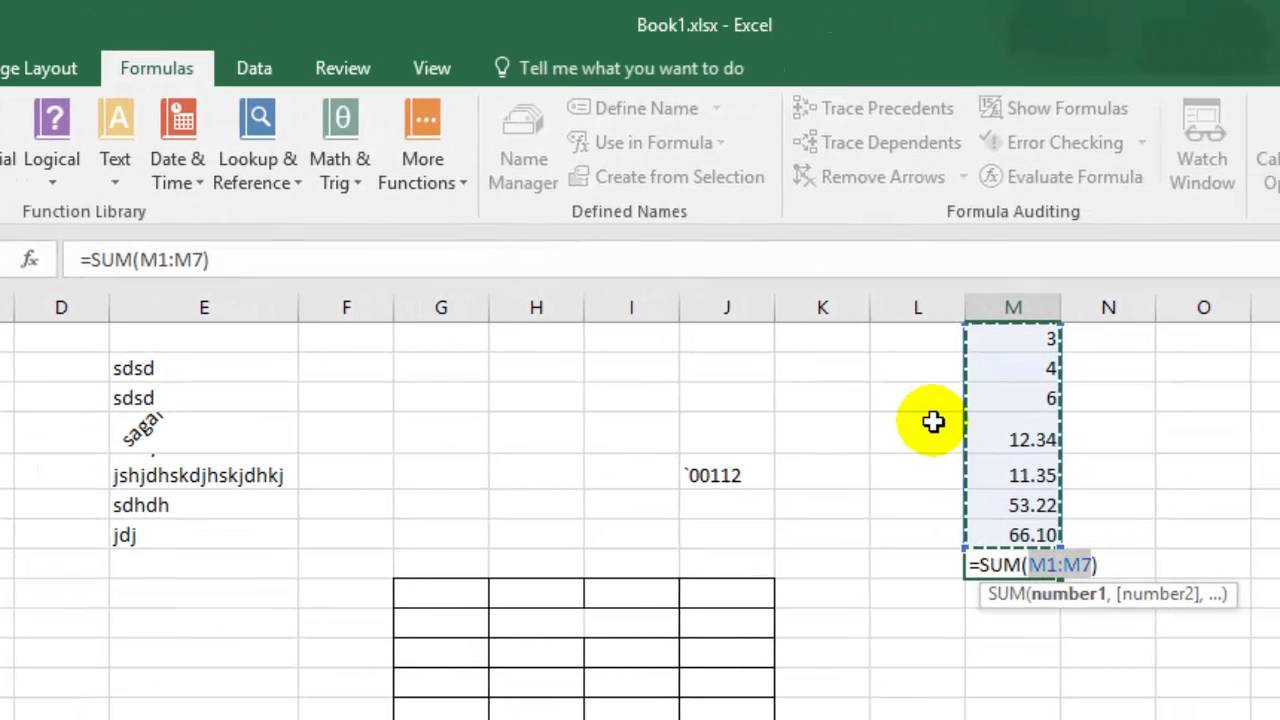This screenshot has width=1280, height=720.
Task: Switch to the Data ribbon tab
Action: tap(254, 68)
